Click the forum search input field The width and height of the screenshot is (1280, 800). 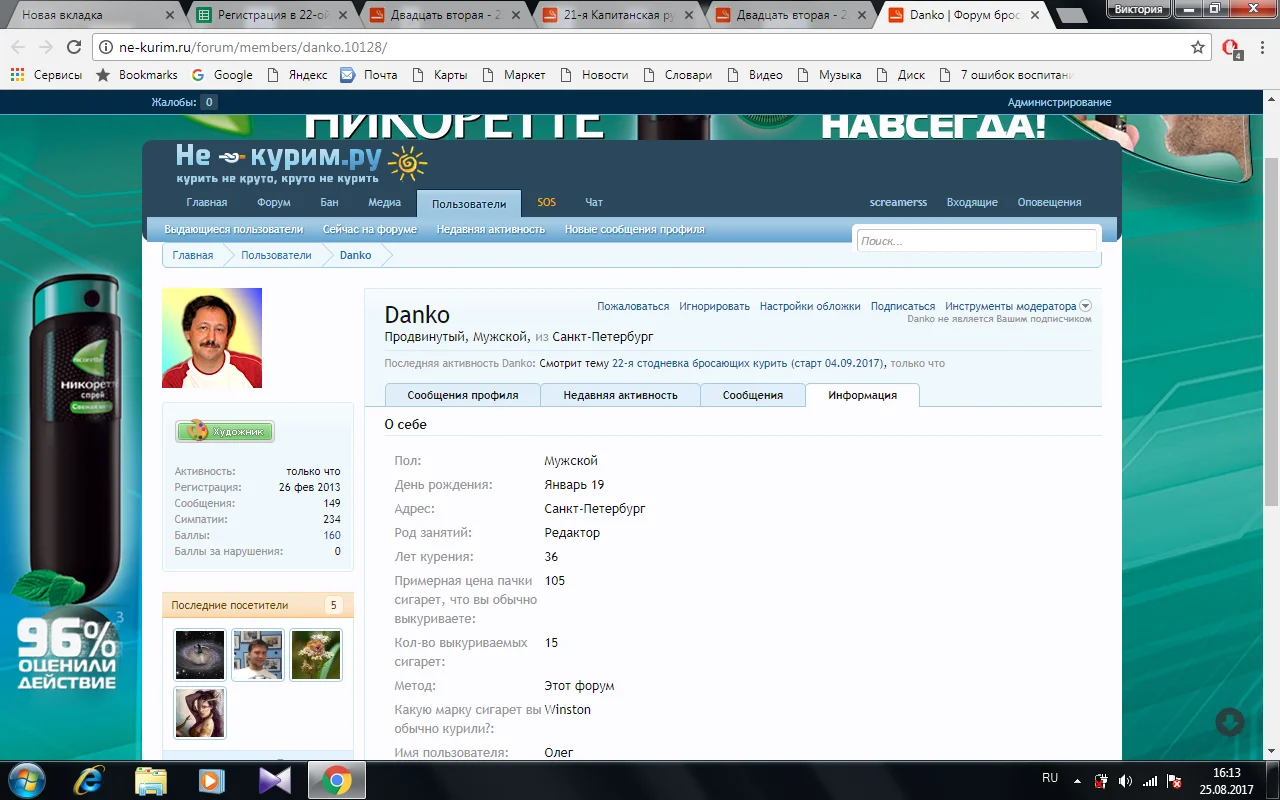(976, 241)
